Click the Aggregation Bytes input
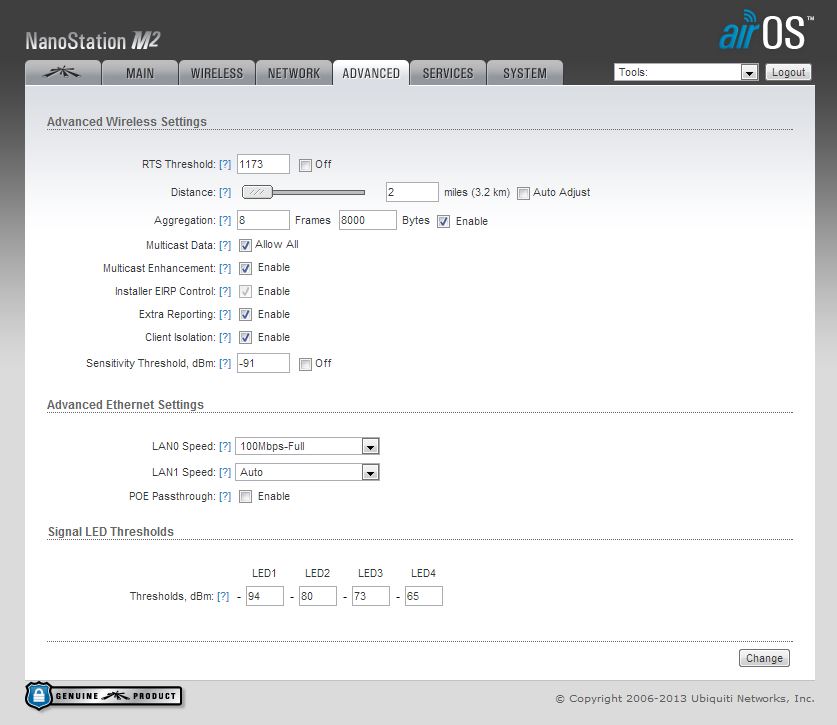Screen dimensions: 837x725 (x=368, y=220)
